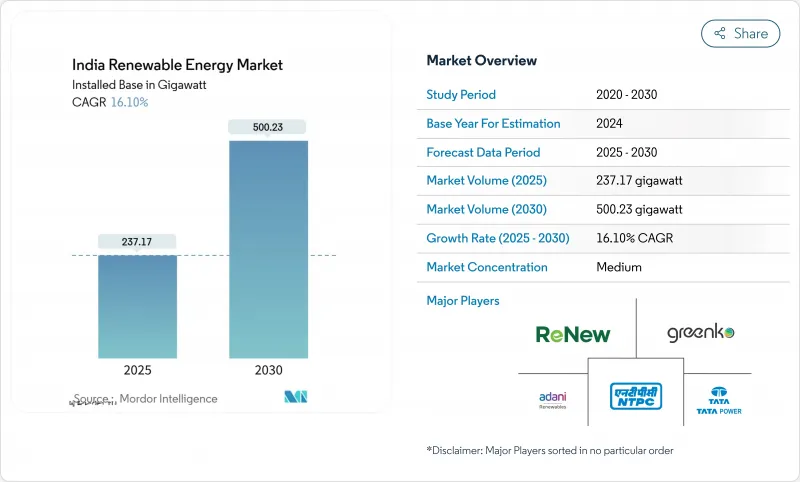Select the 2030 bar in the chart

[268, 248]
